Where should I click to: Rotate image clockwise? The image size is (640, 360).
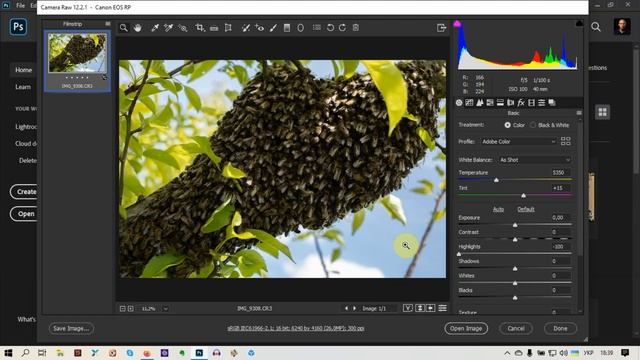(342, 28)
